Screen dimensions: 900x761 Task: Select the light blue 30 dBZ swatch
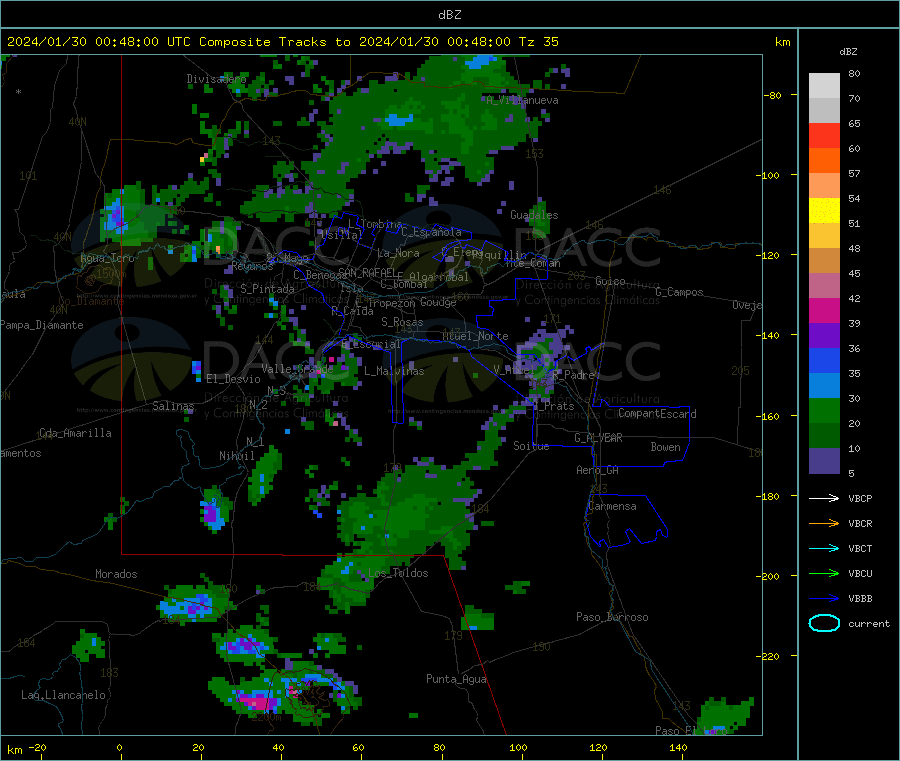coord(824,386)
